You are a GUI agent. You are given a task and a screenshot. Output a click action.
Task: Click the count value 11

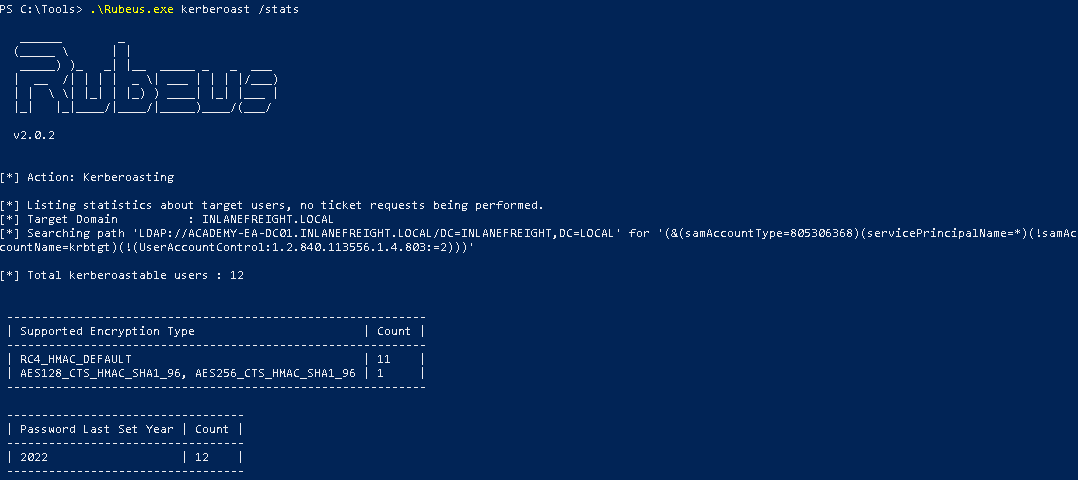(x=384, y=359)
